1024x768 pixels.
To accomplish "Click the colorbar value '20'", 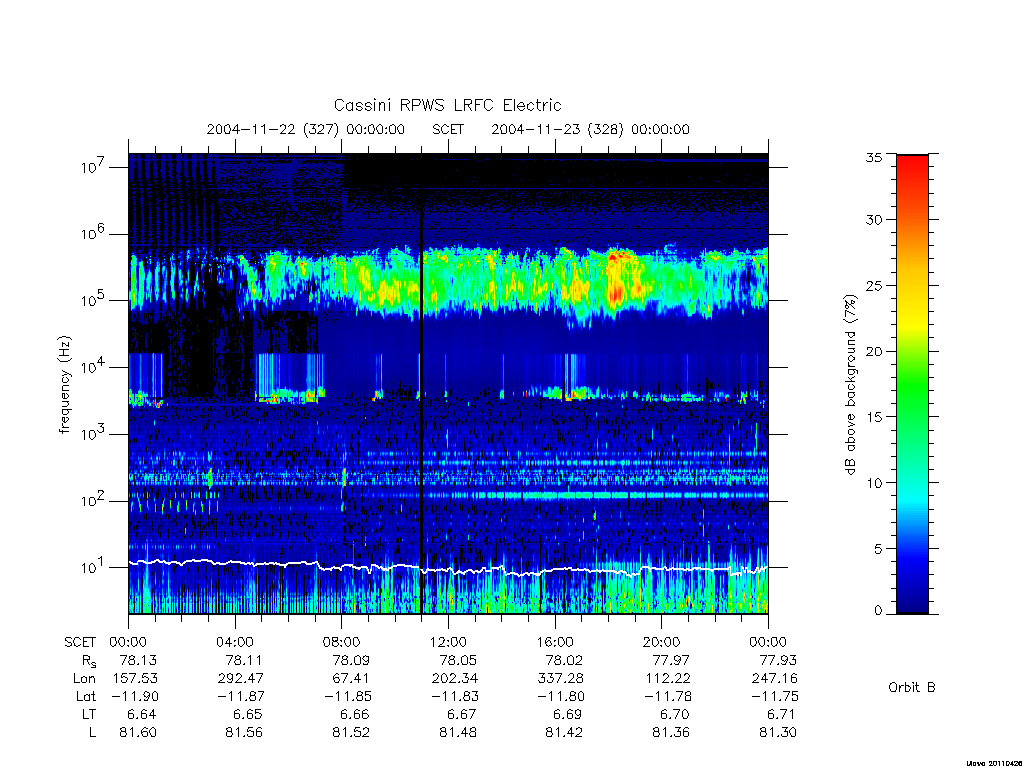I will [x=873, y=351].
